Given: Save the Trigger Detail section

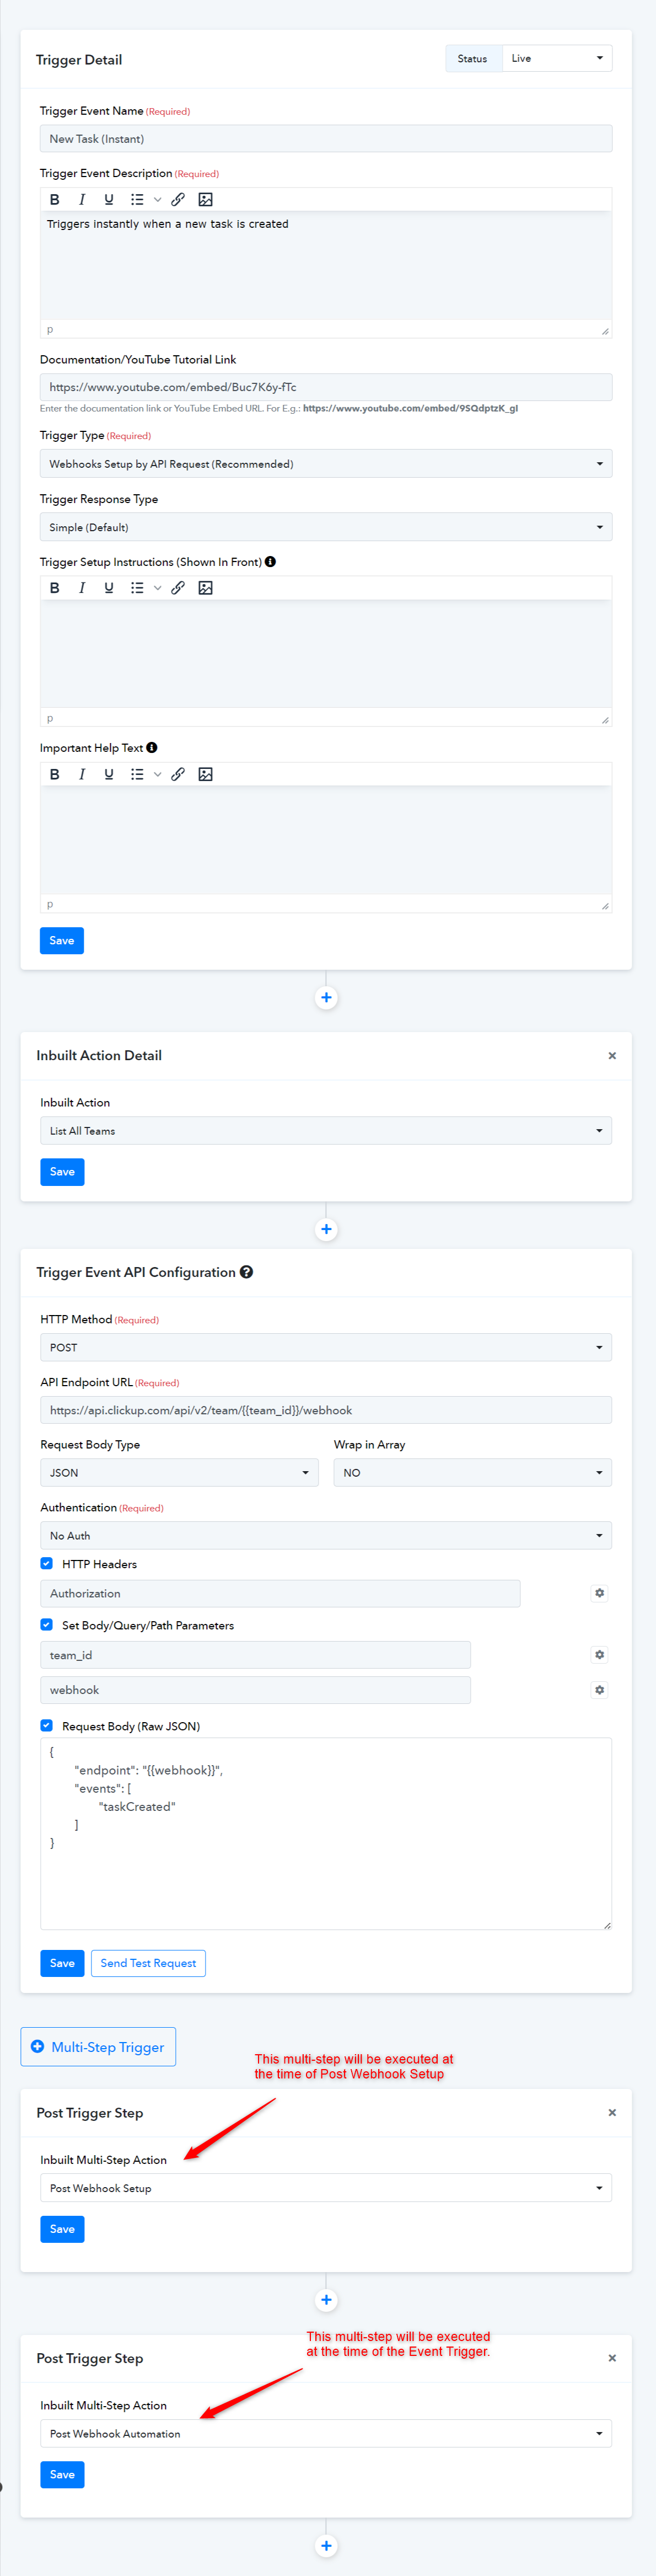Looking at the screenshot, I should tap(62, 940).
